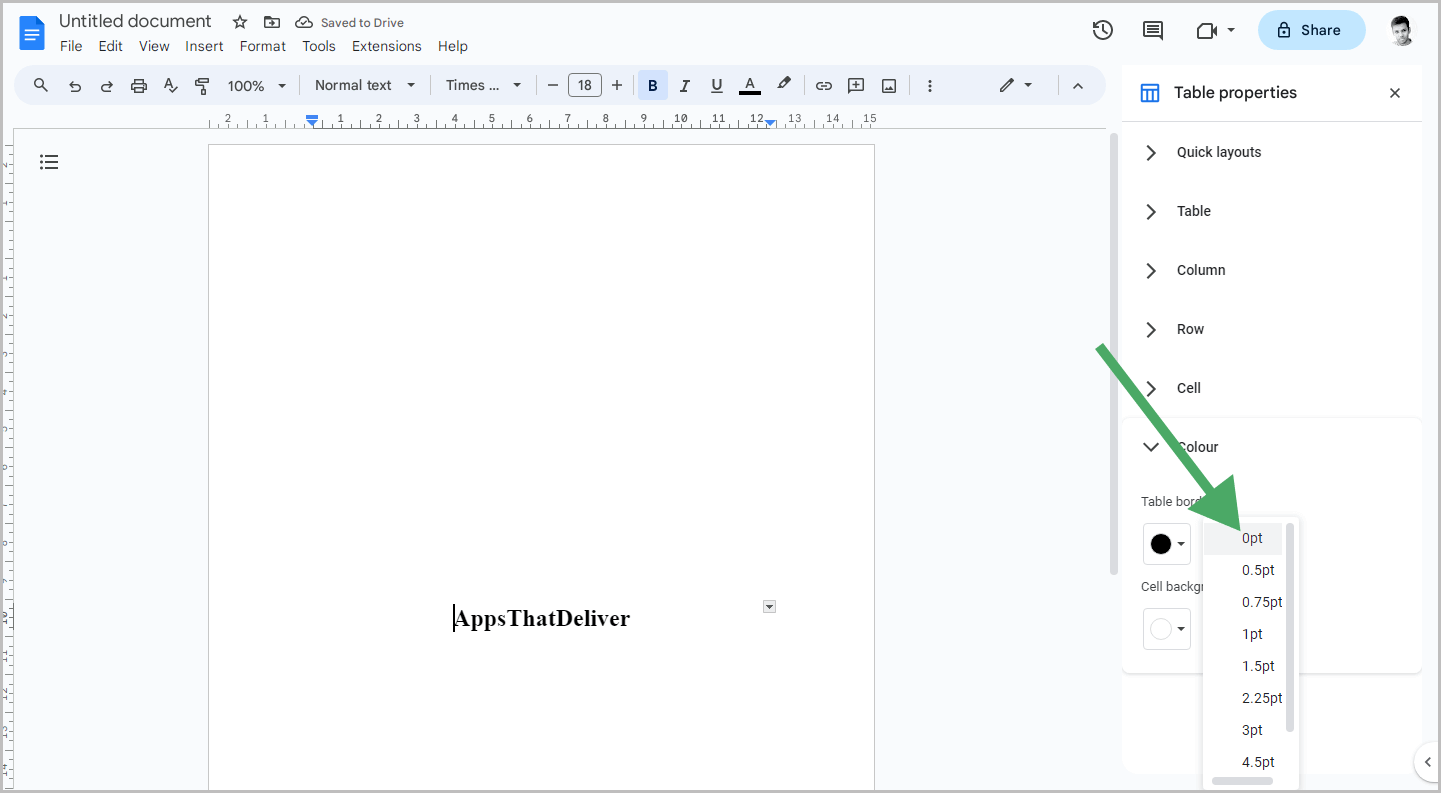The image size is (1441, 793).
Task: Click the font size input field
Action: [585, 85]
